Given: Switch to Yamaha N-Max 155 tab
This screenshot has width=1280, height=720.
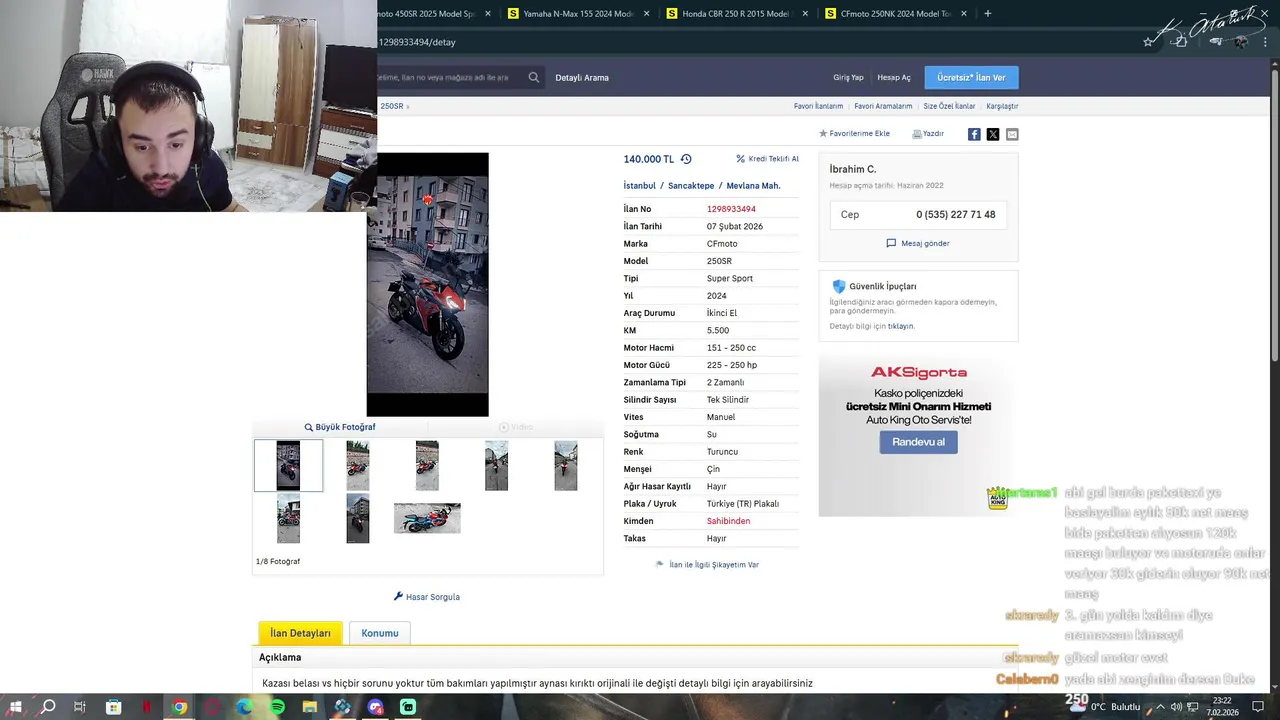Looking at the screenshot, I should pyautogui.click(x=578, y=13).
